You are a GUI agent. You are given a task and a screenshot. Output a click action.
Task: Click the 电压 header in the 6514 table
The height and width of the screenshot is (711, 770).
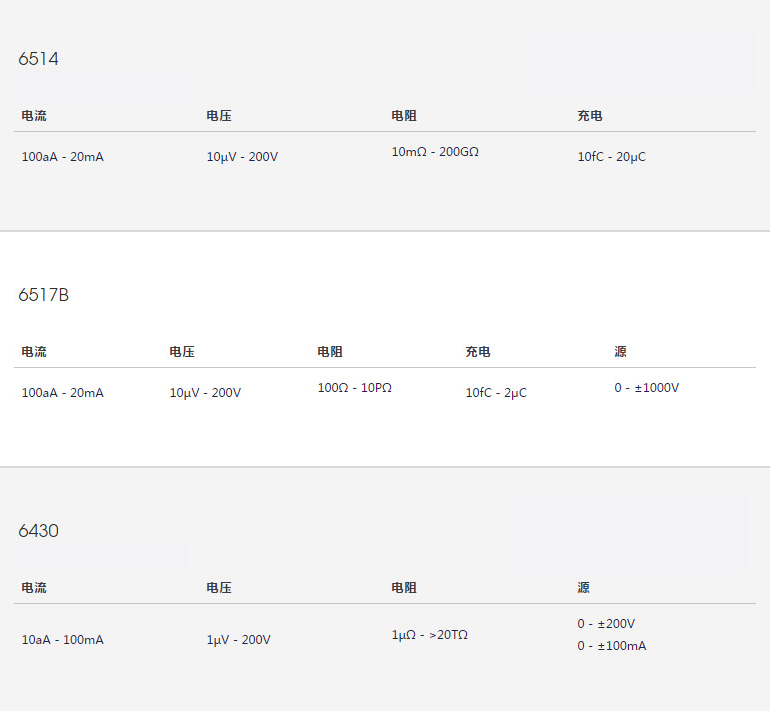(x=219, y=116)
